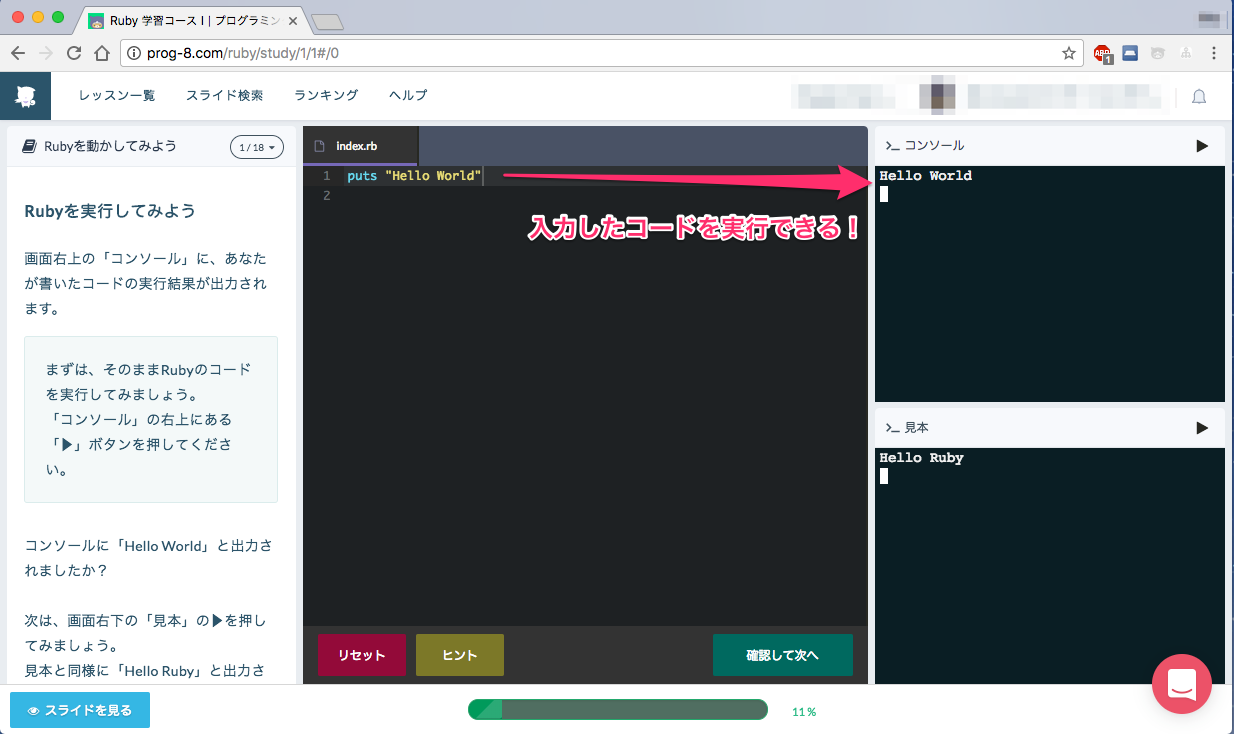Open レッスン一覧 menu
The height and width of the screenshot is (734, 1234).
[x=117, y=96]
